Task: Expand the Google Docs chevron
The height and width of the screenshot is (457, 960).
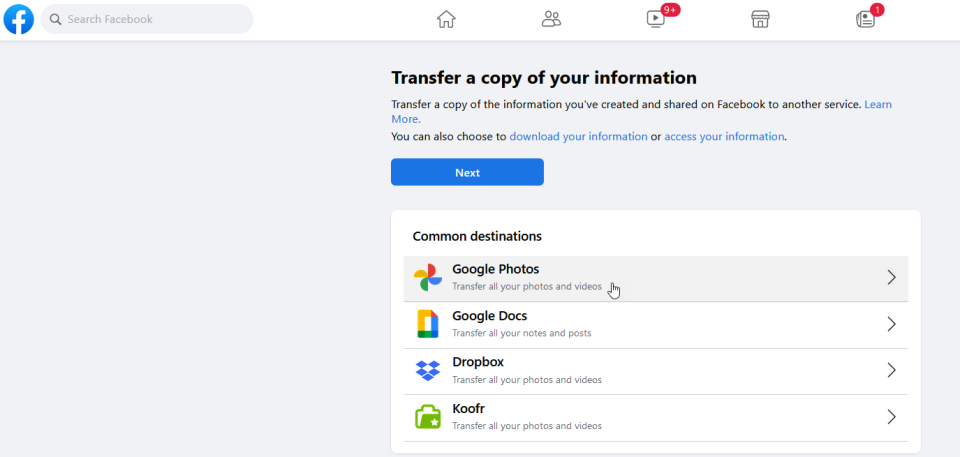Action: click(x=891, y=324)
